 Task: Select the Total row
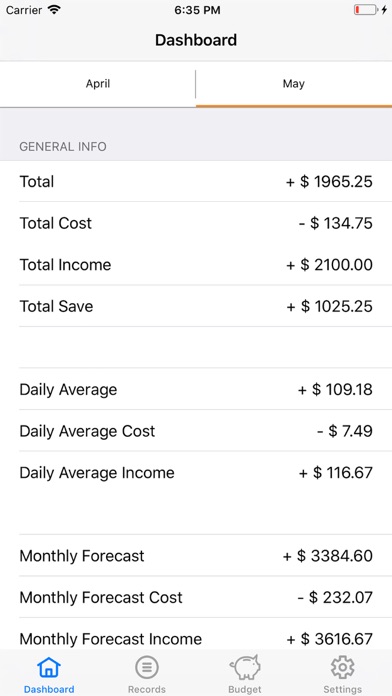196,182
